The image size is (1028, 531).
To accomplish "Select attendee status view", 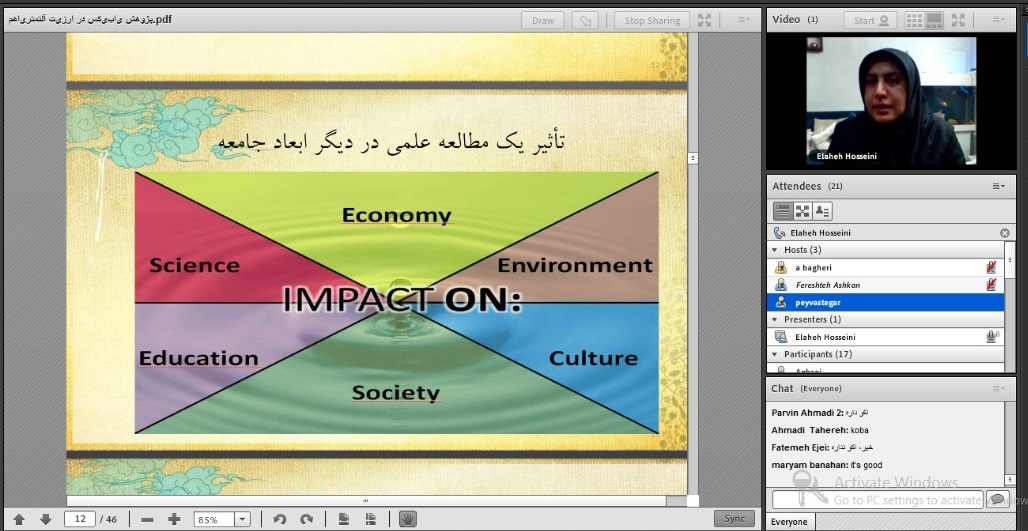I will point(822,211).
